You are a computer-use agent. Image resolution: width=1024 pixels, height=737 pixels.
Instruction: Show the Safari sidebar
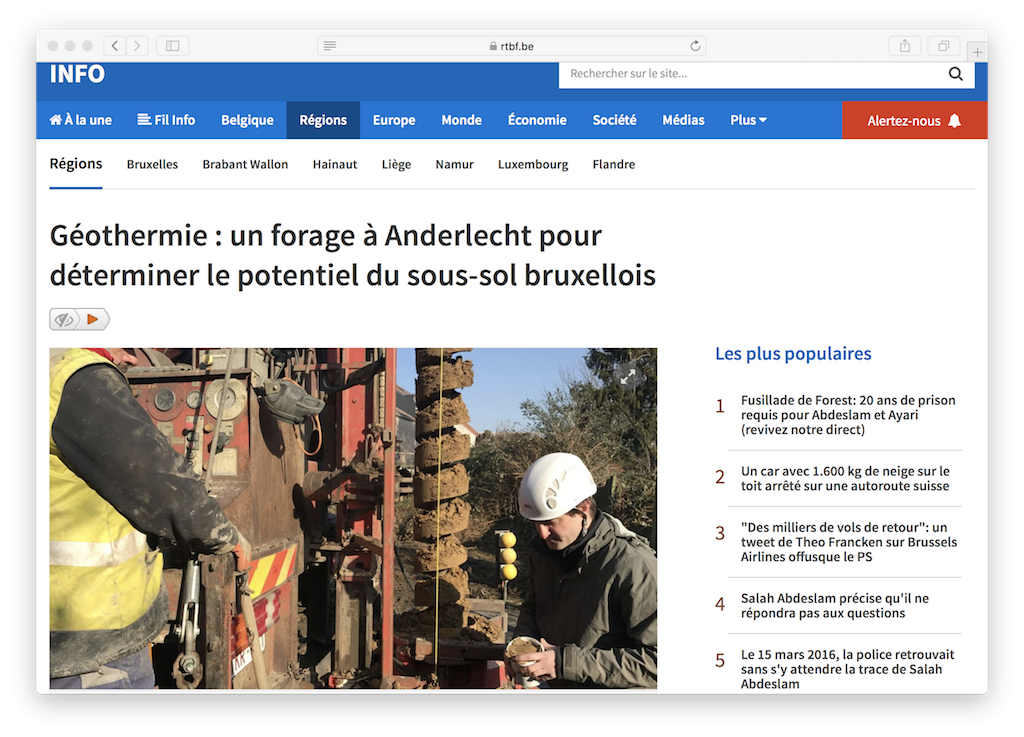(172, 46)
